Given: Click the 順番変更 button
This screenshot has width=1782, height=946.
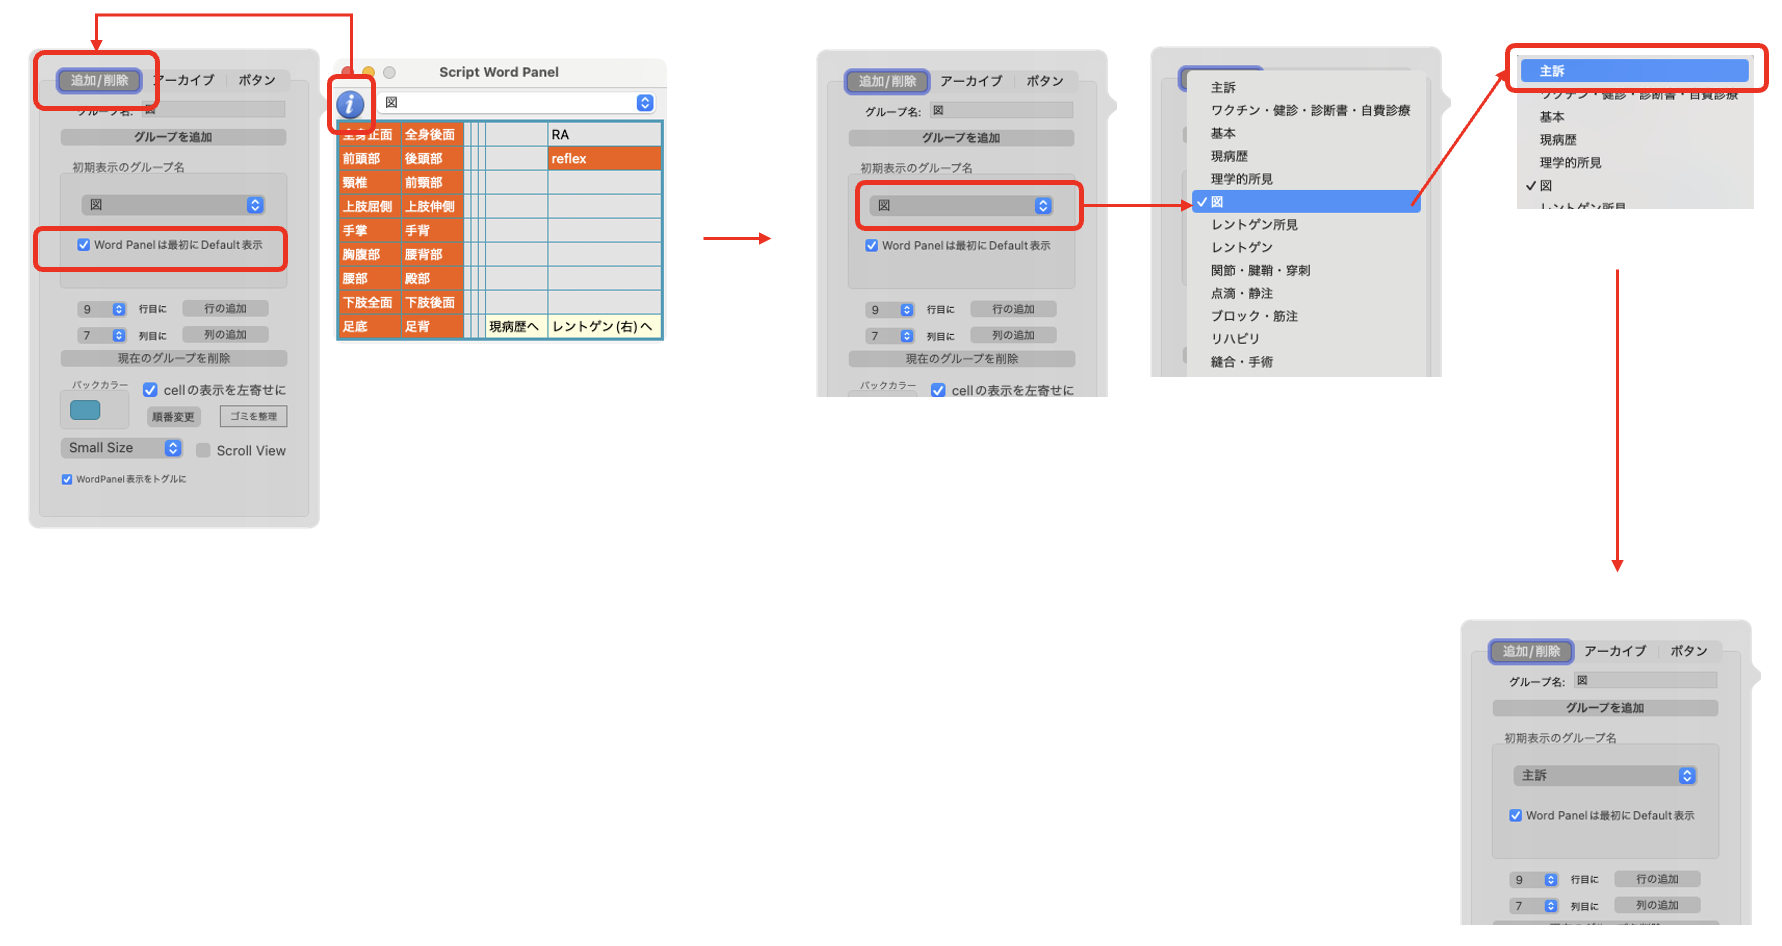Looking at the screenshot, I should 174,417.
